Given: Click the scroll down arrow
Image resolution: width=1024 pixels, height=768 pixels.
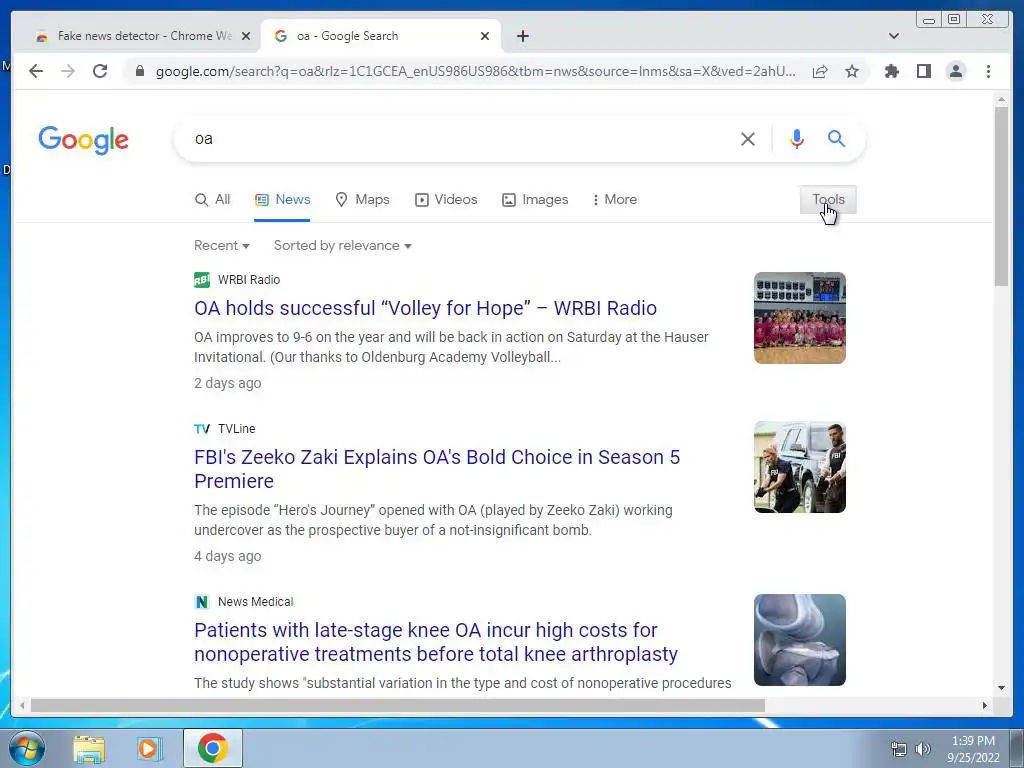Looking at the screenshot, I should click(1001, 687).
